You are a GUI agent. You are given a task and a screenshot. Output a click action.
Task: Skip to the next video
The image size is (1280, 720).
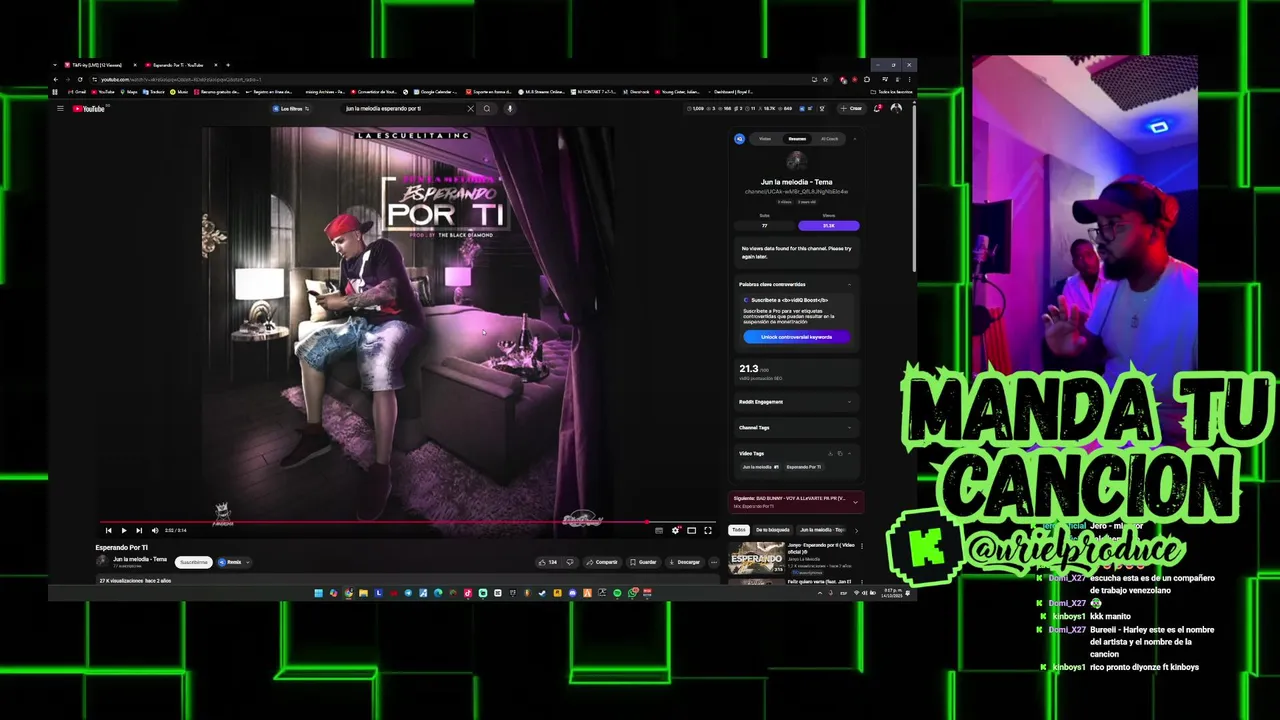[139, 530]
